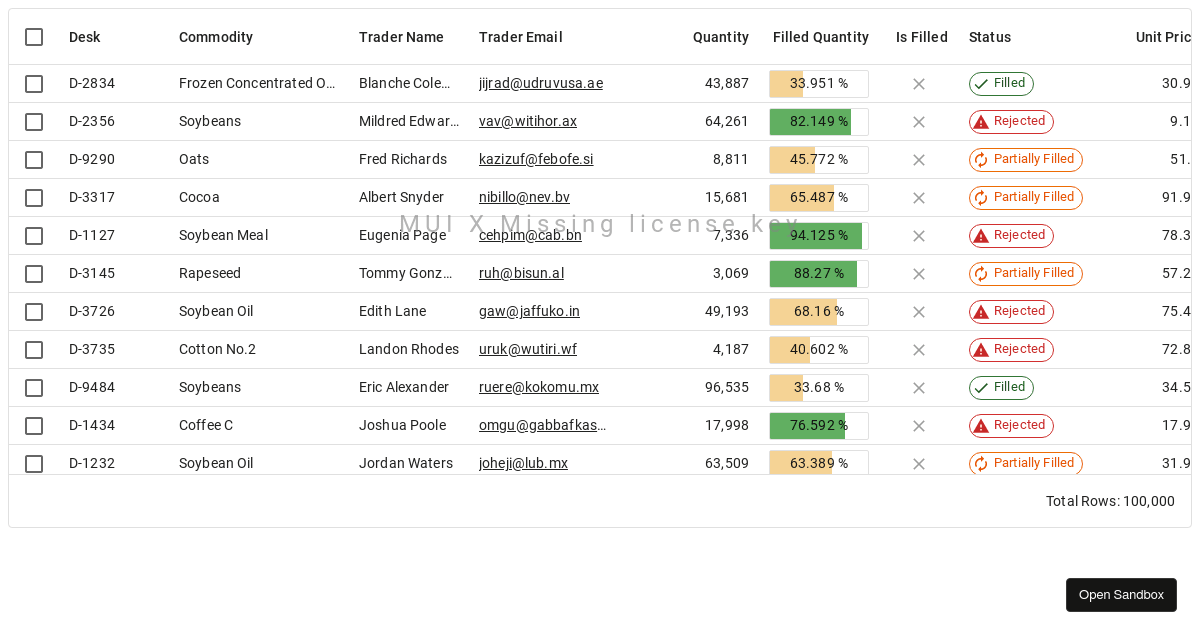Tick the checkbox for D-1434 Coffee C
This screenshot has width=1200, height=630.
pos(34,426)
